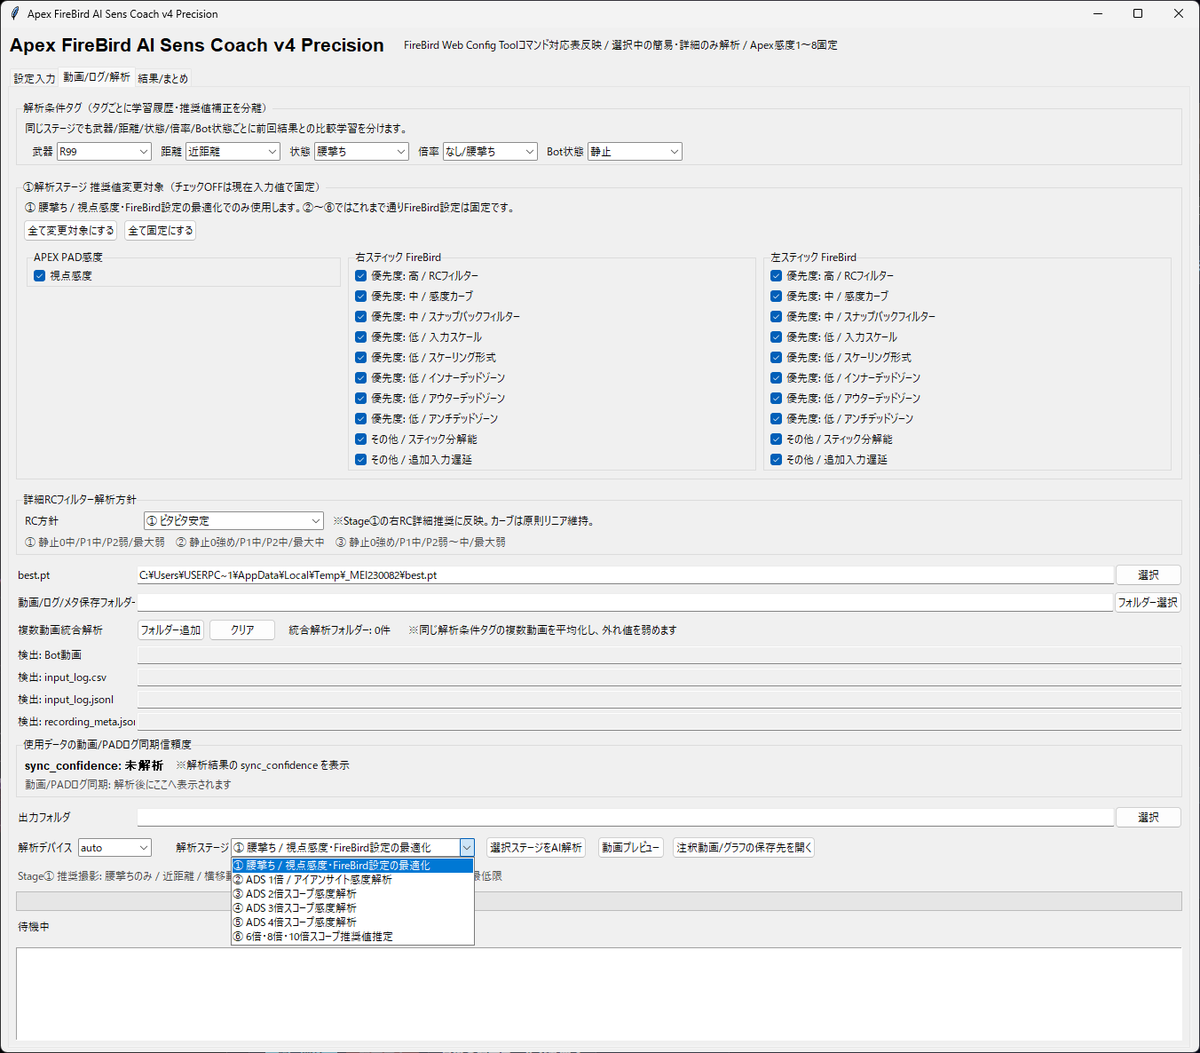The height and width of the screenshot is (1053, 1200).
Task: Click the クリア button
Action: [x=242, y=630]
